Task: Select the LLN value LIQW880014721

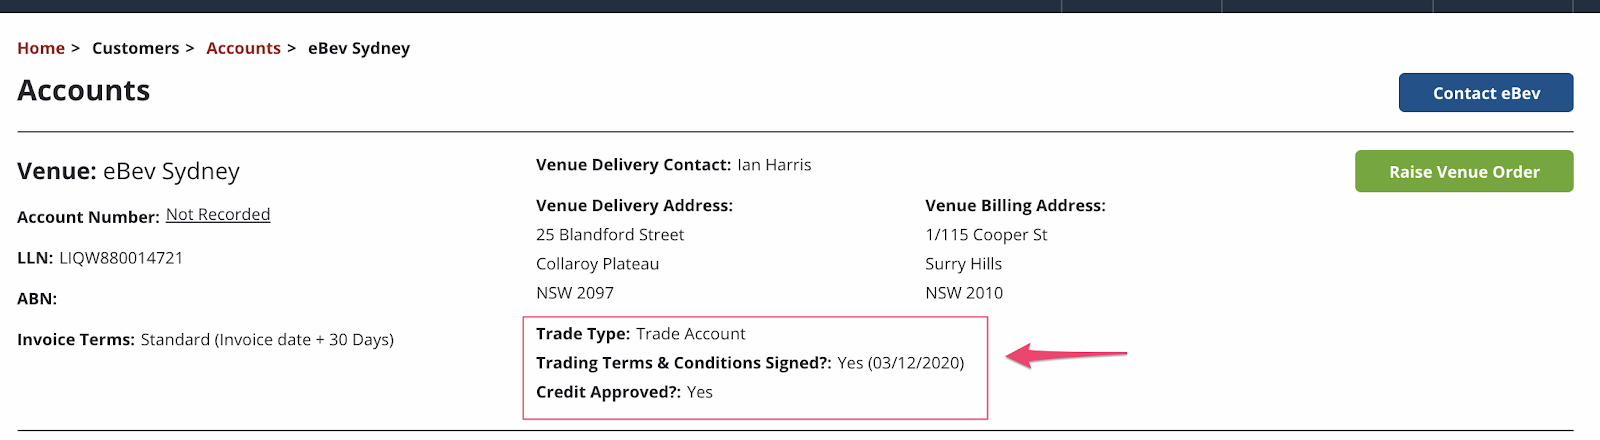Action: pyautogui.click(x=121, y=258)
